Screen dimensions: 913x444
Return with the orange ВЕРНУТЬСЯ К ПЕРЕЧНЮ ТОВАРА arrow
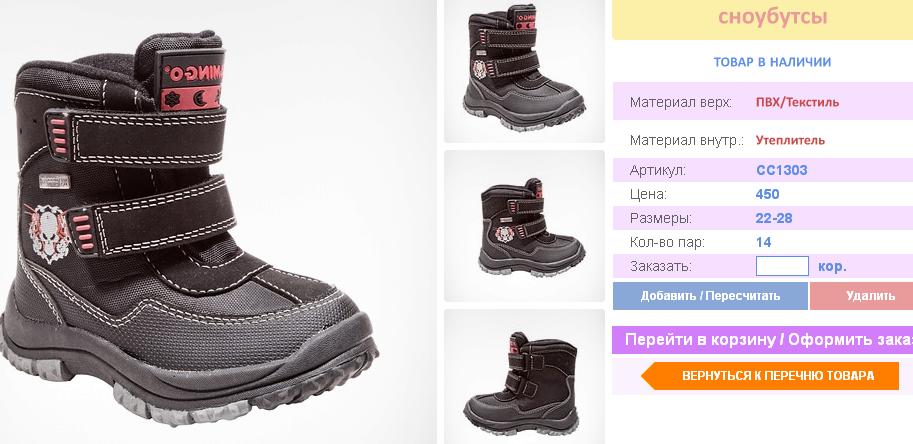770,375
